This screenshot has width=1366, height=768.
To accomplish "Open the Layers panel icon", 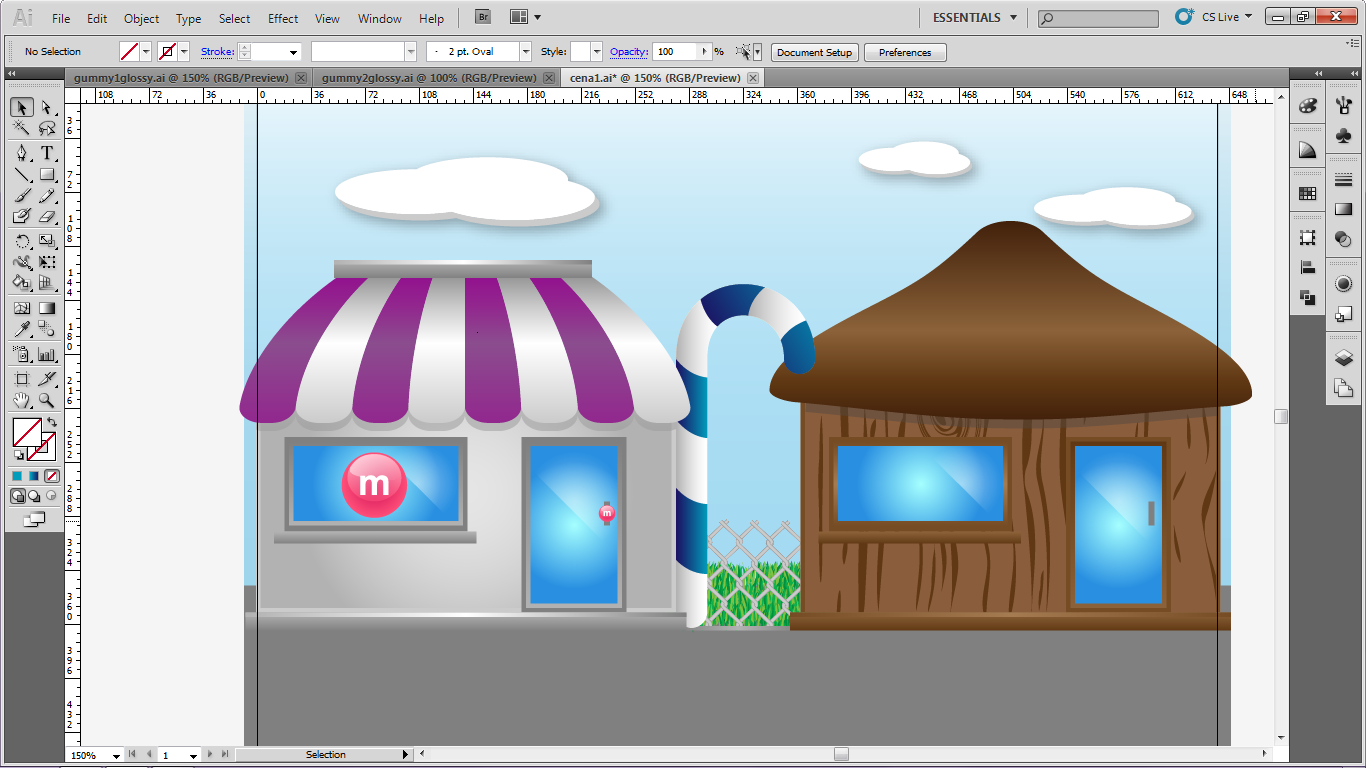I will click(1343, 358).
